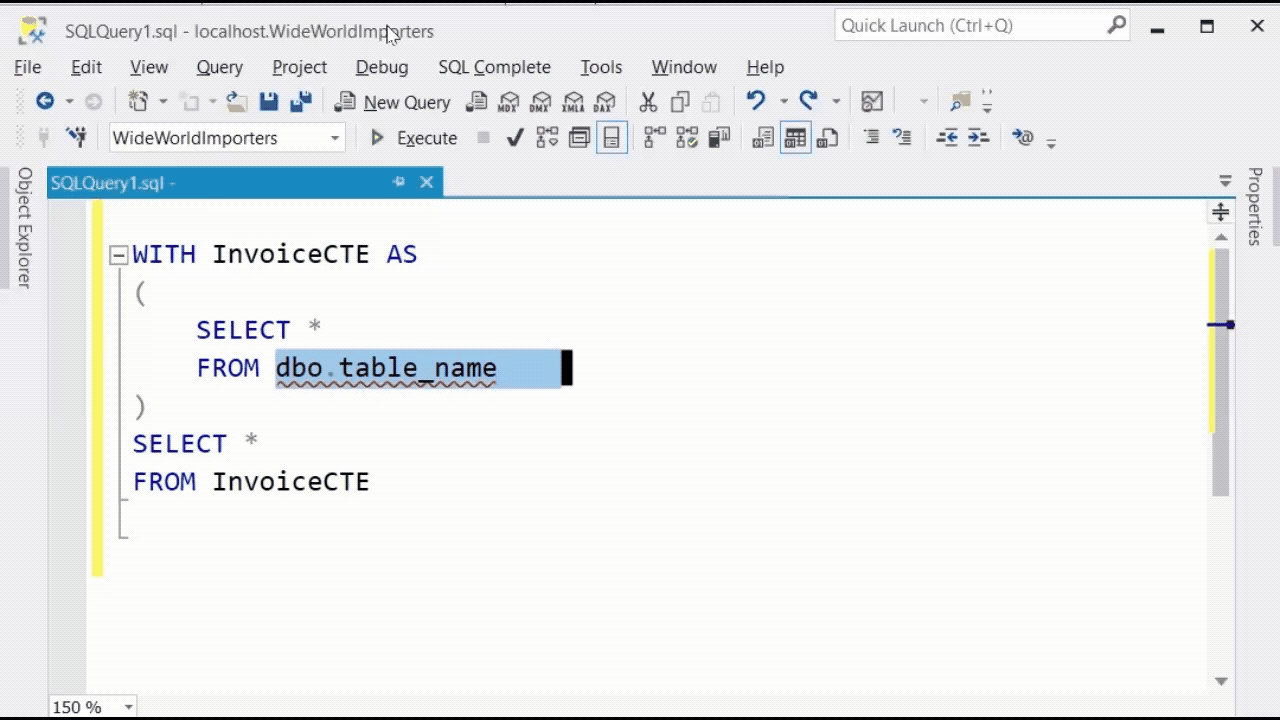This screenshot has width=1280, height=720.
Task: Decrease indent of the selected line
Action: [945, 137]
